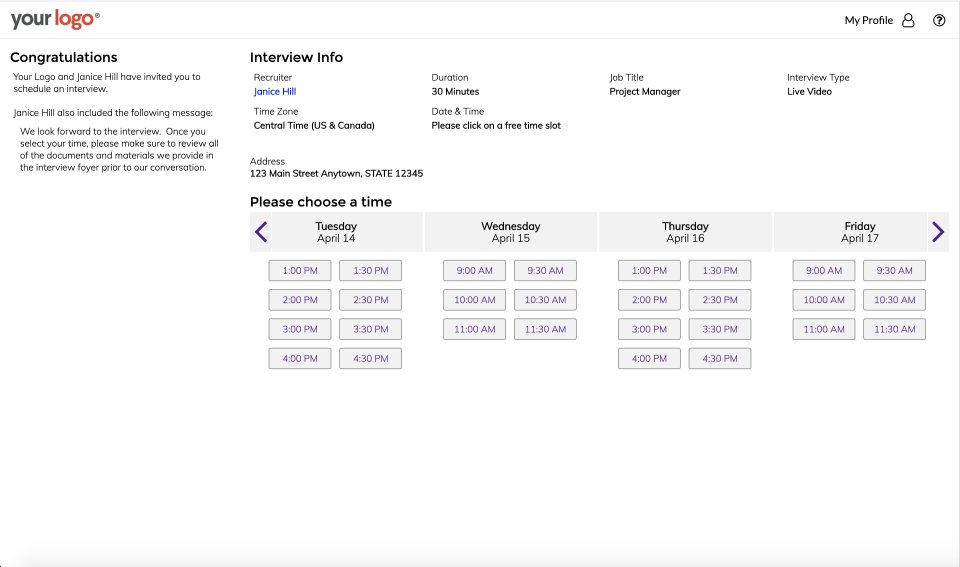
Task: Click the Project Manager job title
Action: click(645, 92)
